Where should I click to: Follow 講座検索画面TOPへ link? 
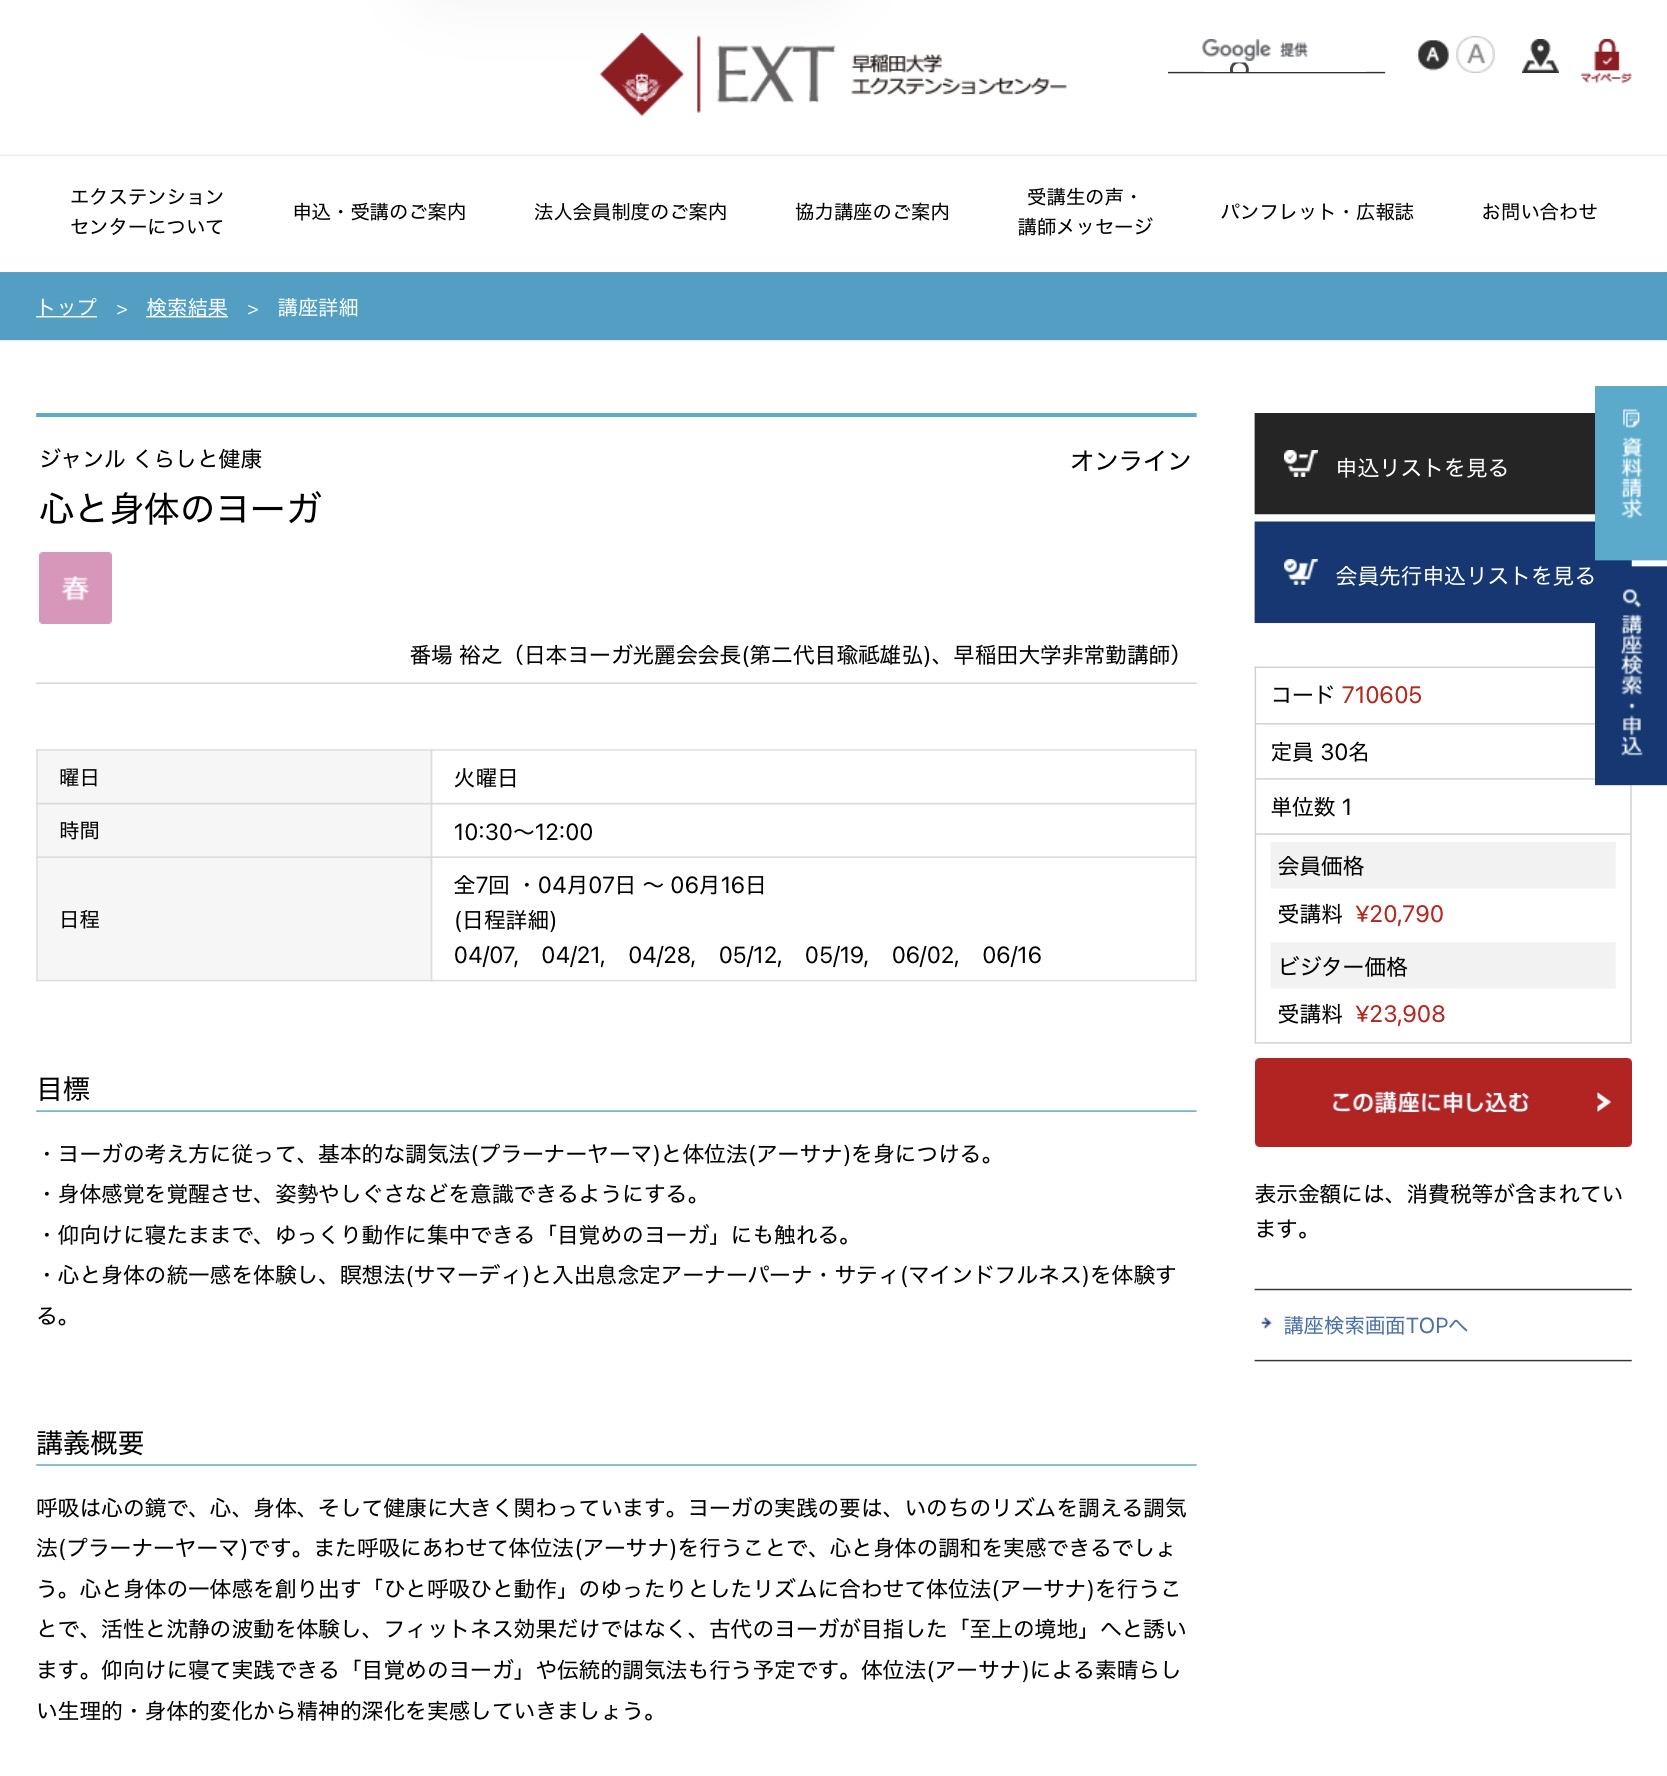1375,1325
